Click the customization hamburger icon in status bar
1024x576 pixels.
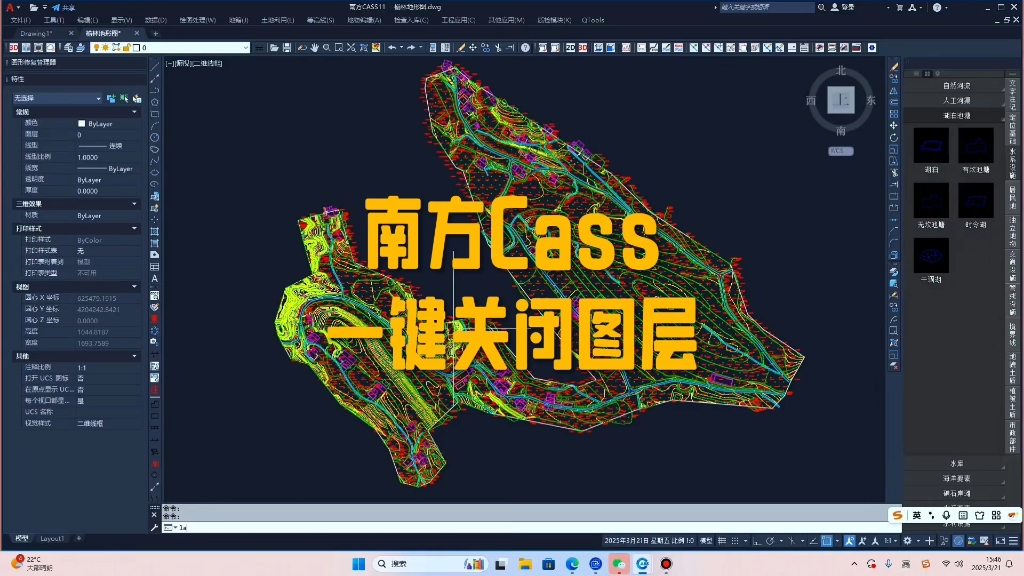click(x=1014, y=541)
